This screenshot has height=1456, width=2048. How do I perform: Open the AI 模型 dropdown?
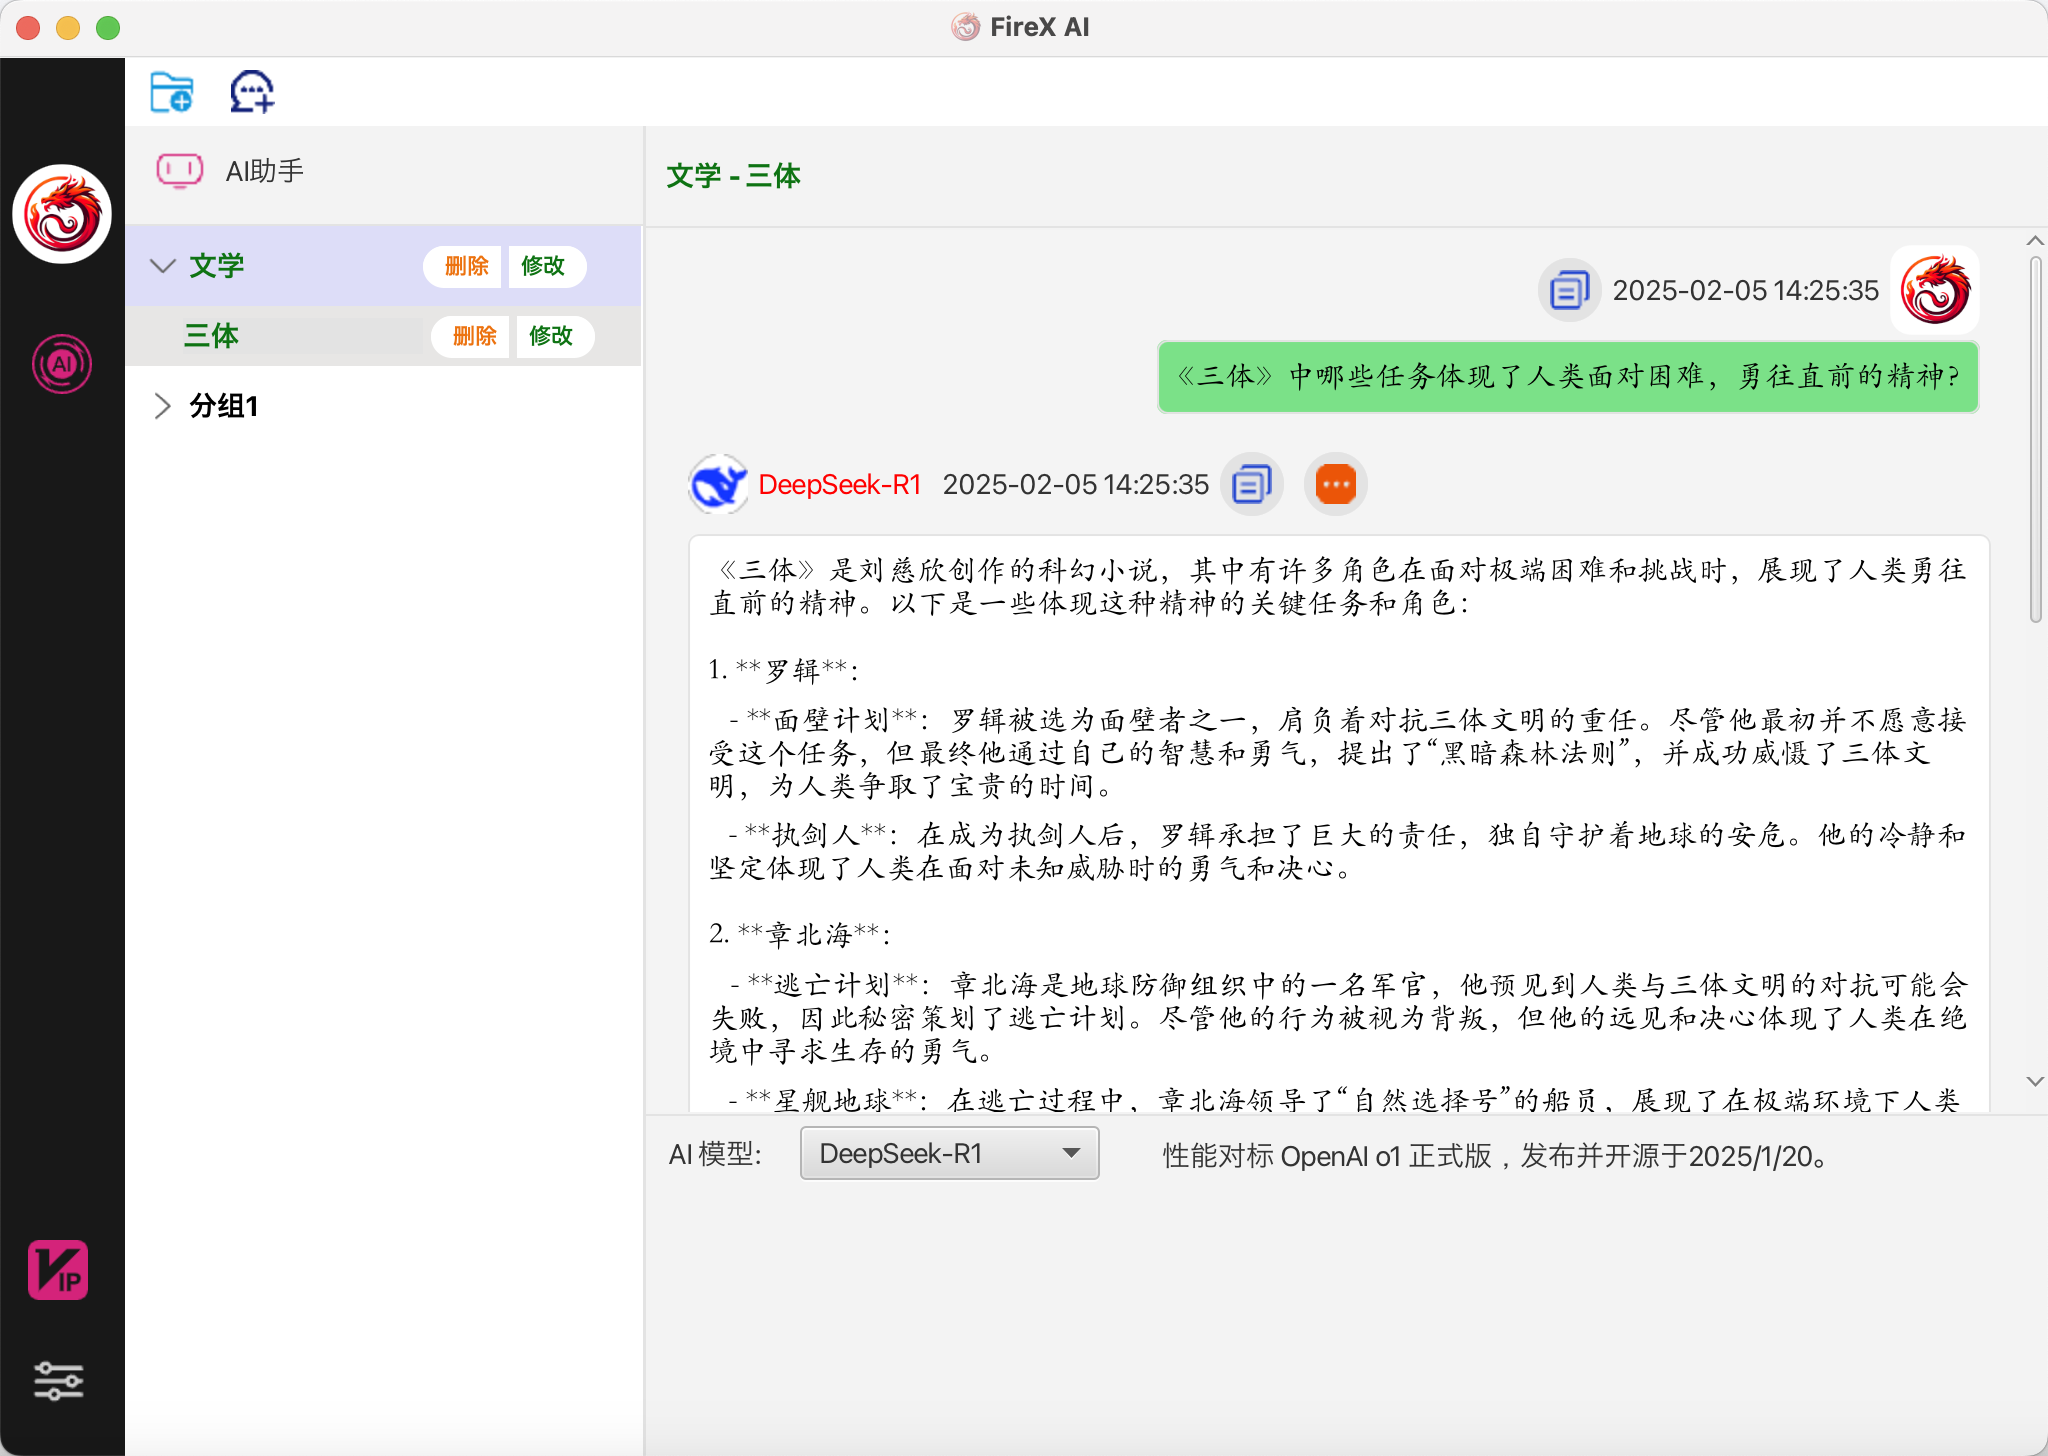950,1153
